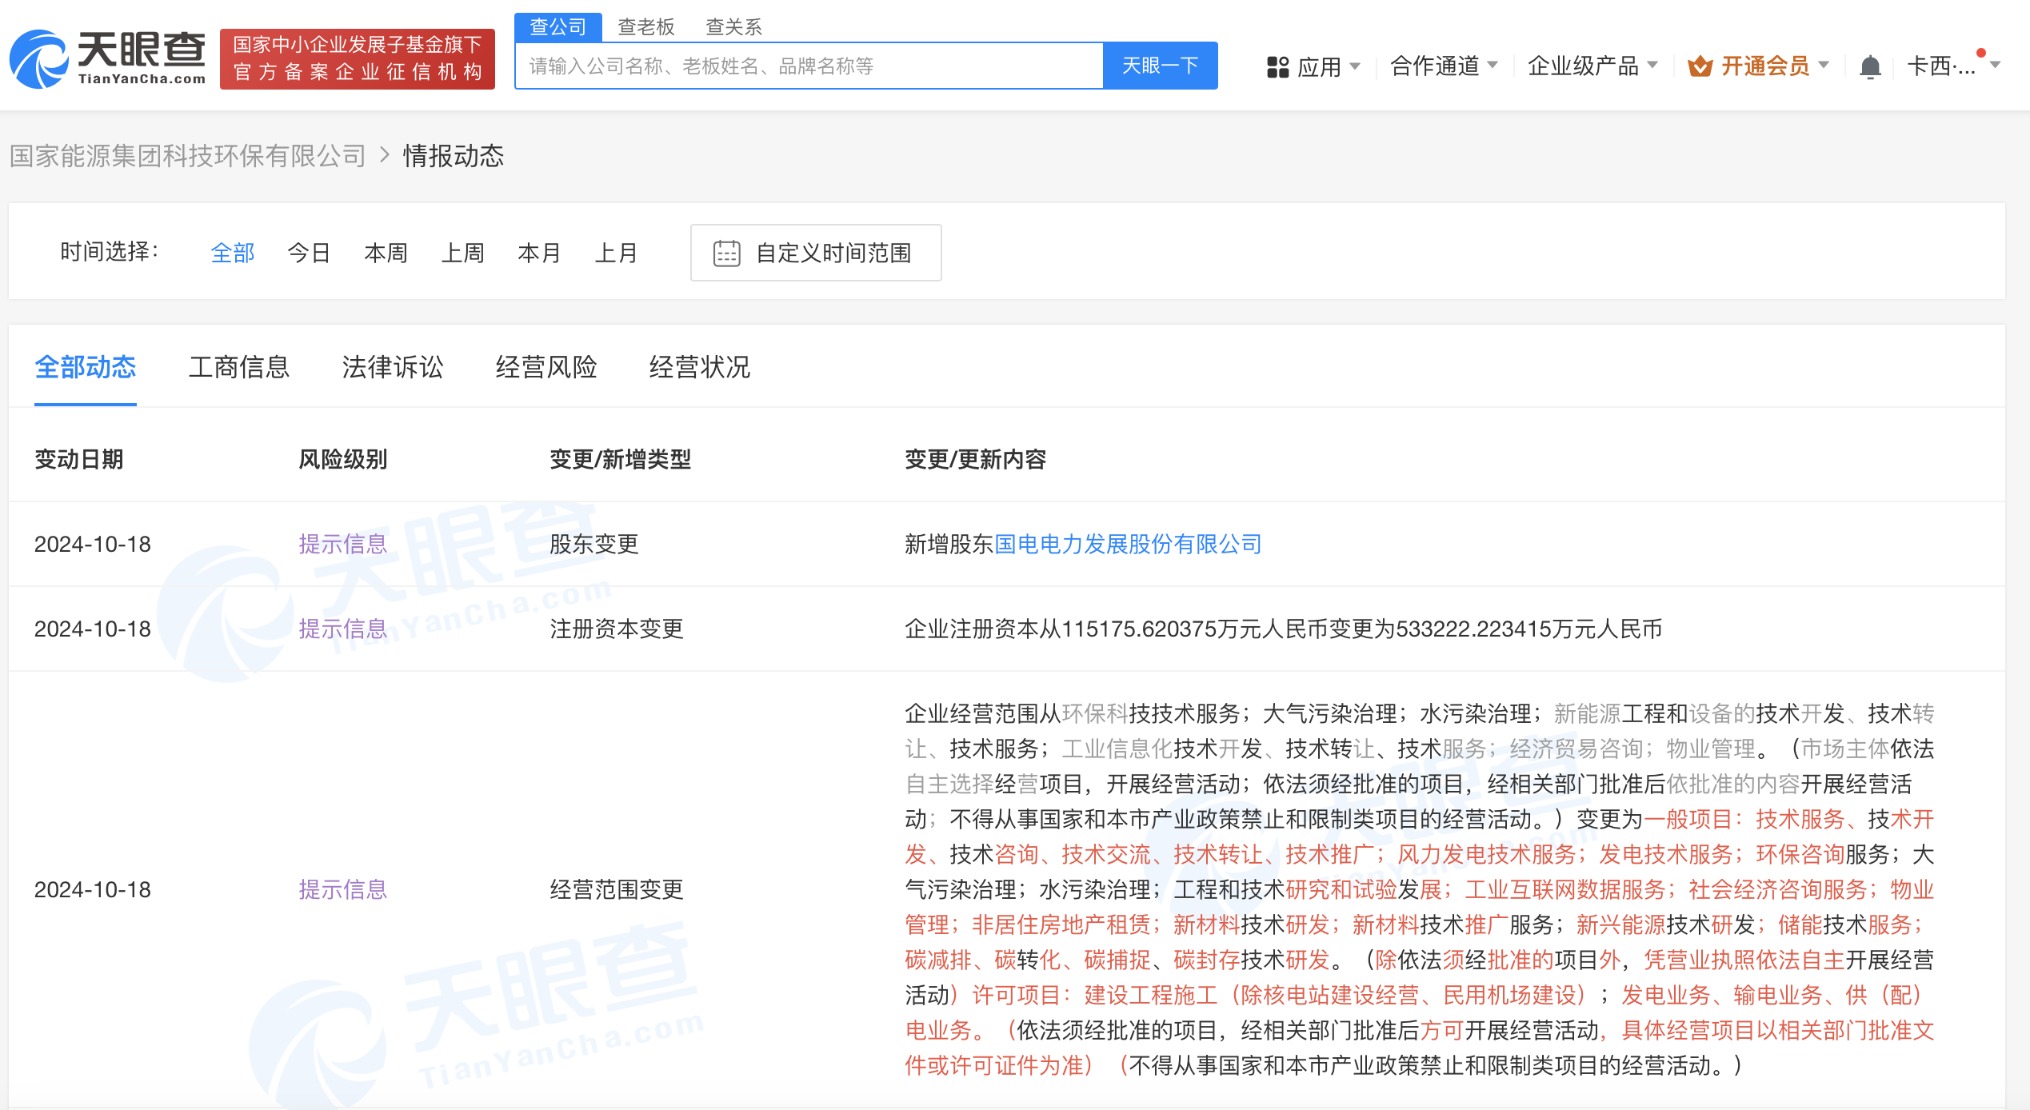Click the calendar icon for custom time range
Image resolution: width=2030 pixels, height=1110 pixels.
tap(727, 254)
